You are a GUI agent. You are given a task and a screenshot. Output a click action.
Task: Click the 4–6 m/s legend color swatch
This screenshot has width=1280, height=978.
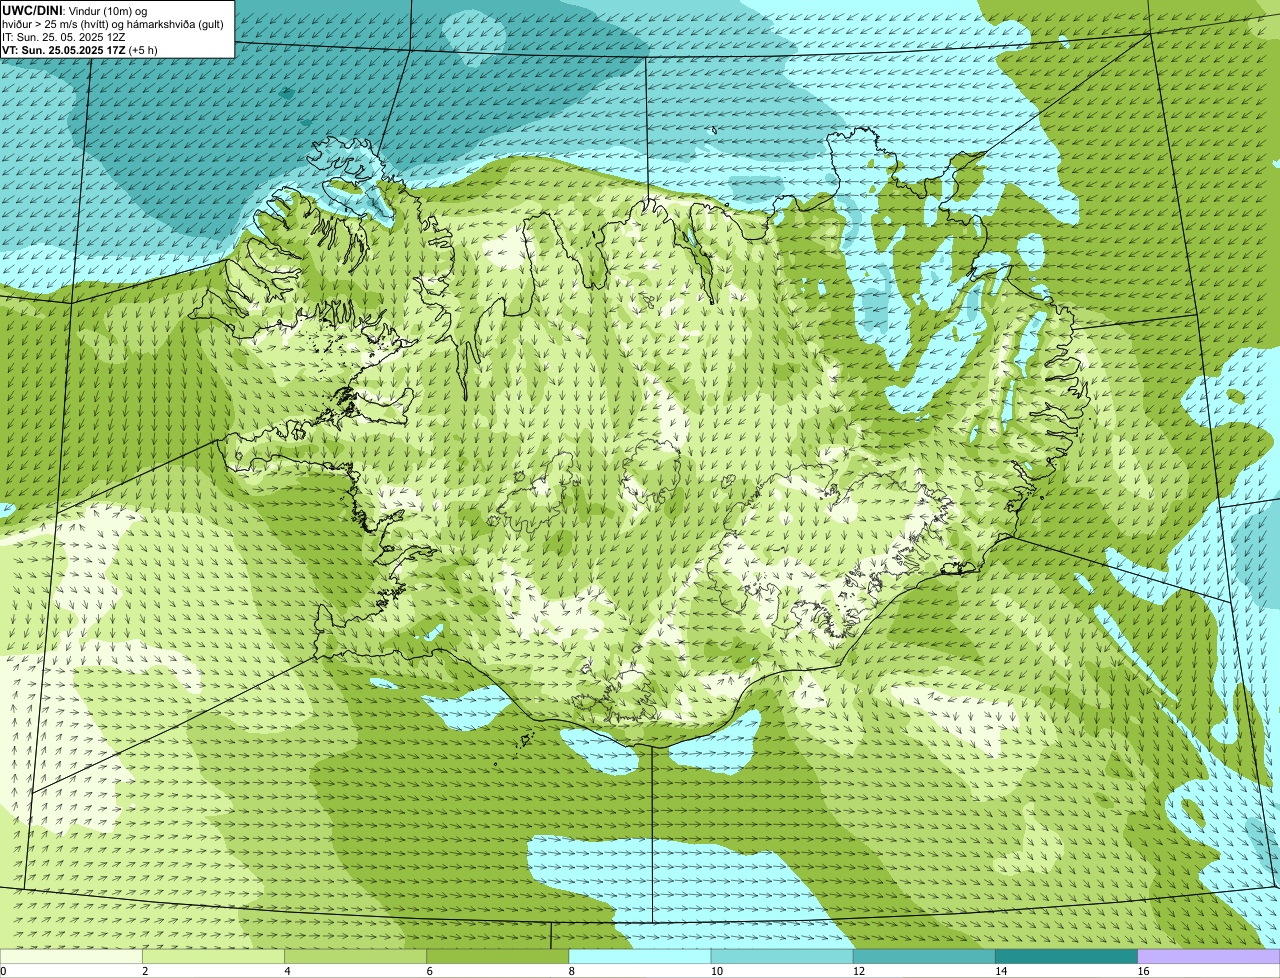[x=356, y=957]
